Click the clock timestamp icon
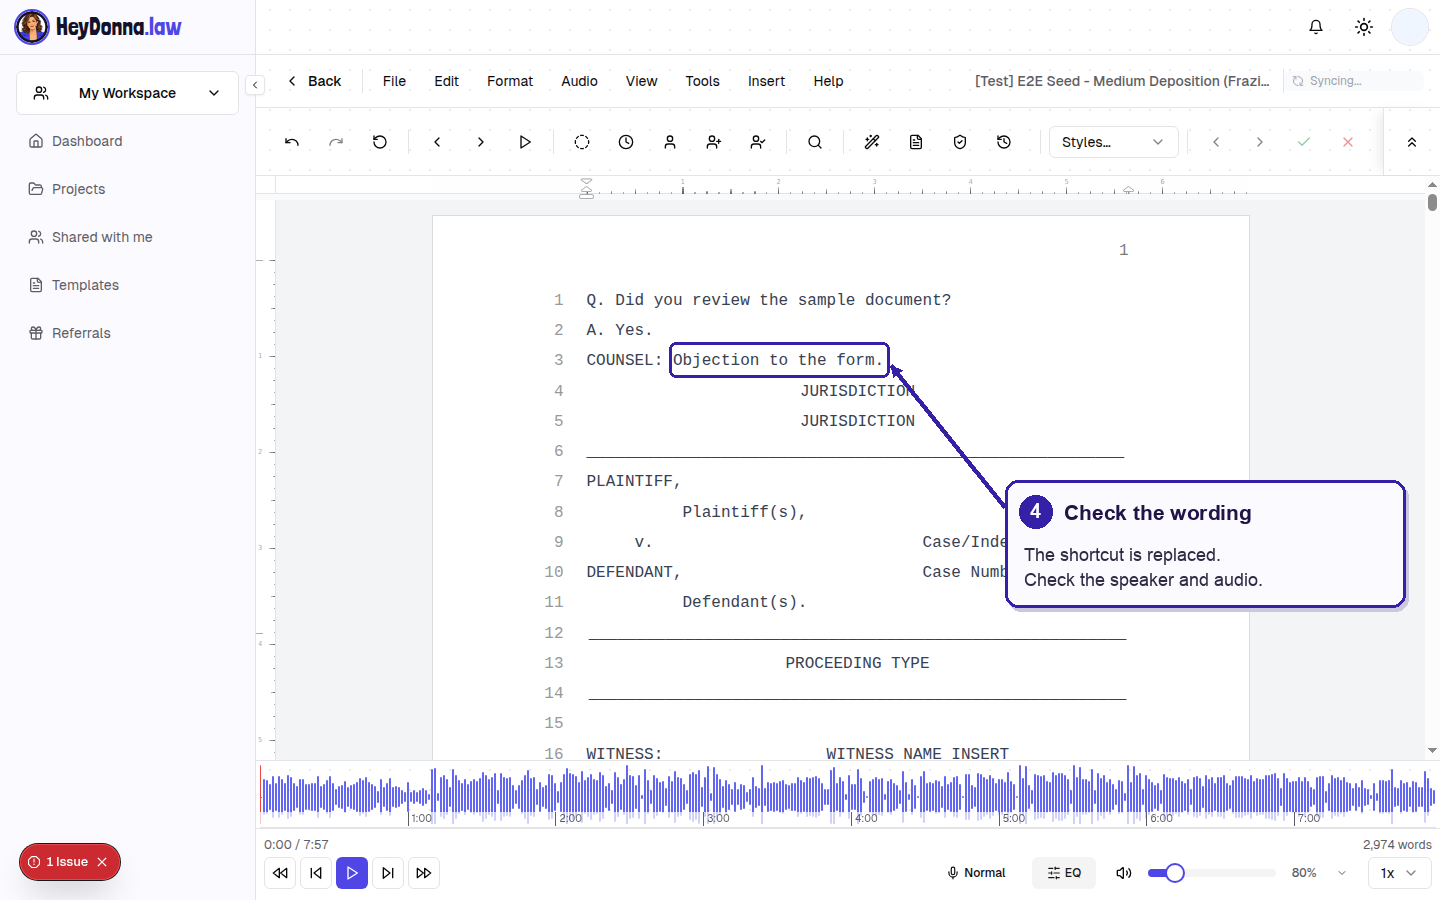The width and height of the screenshot is (1440, 900). tap(626, 142)
